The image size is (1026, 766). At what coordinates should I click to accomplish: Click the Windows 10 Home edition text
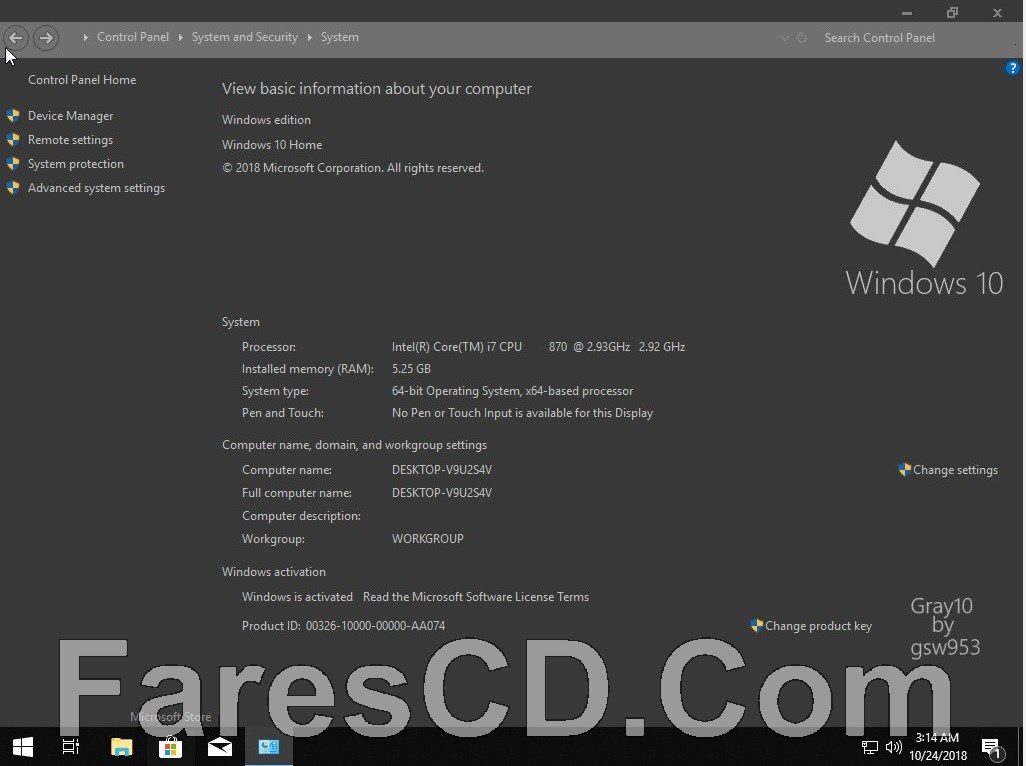coord(272,145)
